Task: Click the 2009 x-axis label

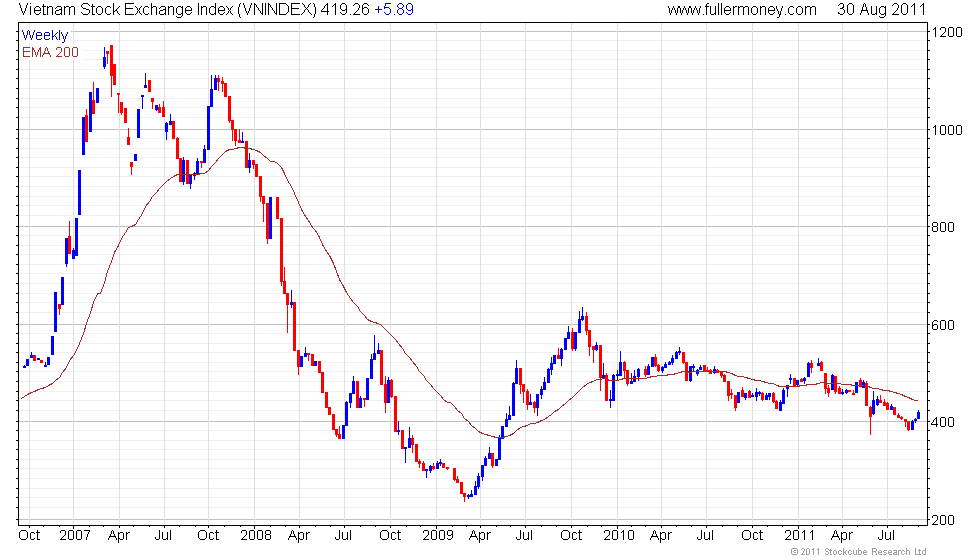Action: (438, 536)
